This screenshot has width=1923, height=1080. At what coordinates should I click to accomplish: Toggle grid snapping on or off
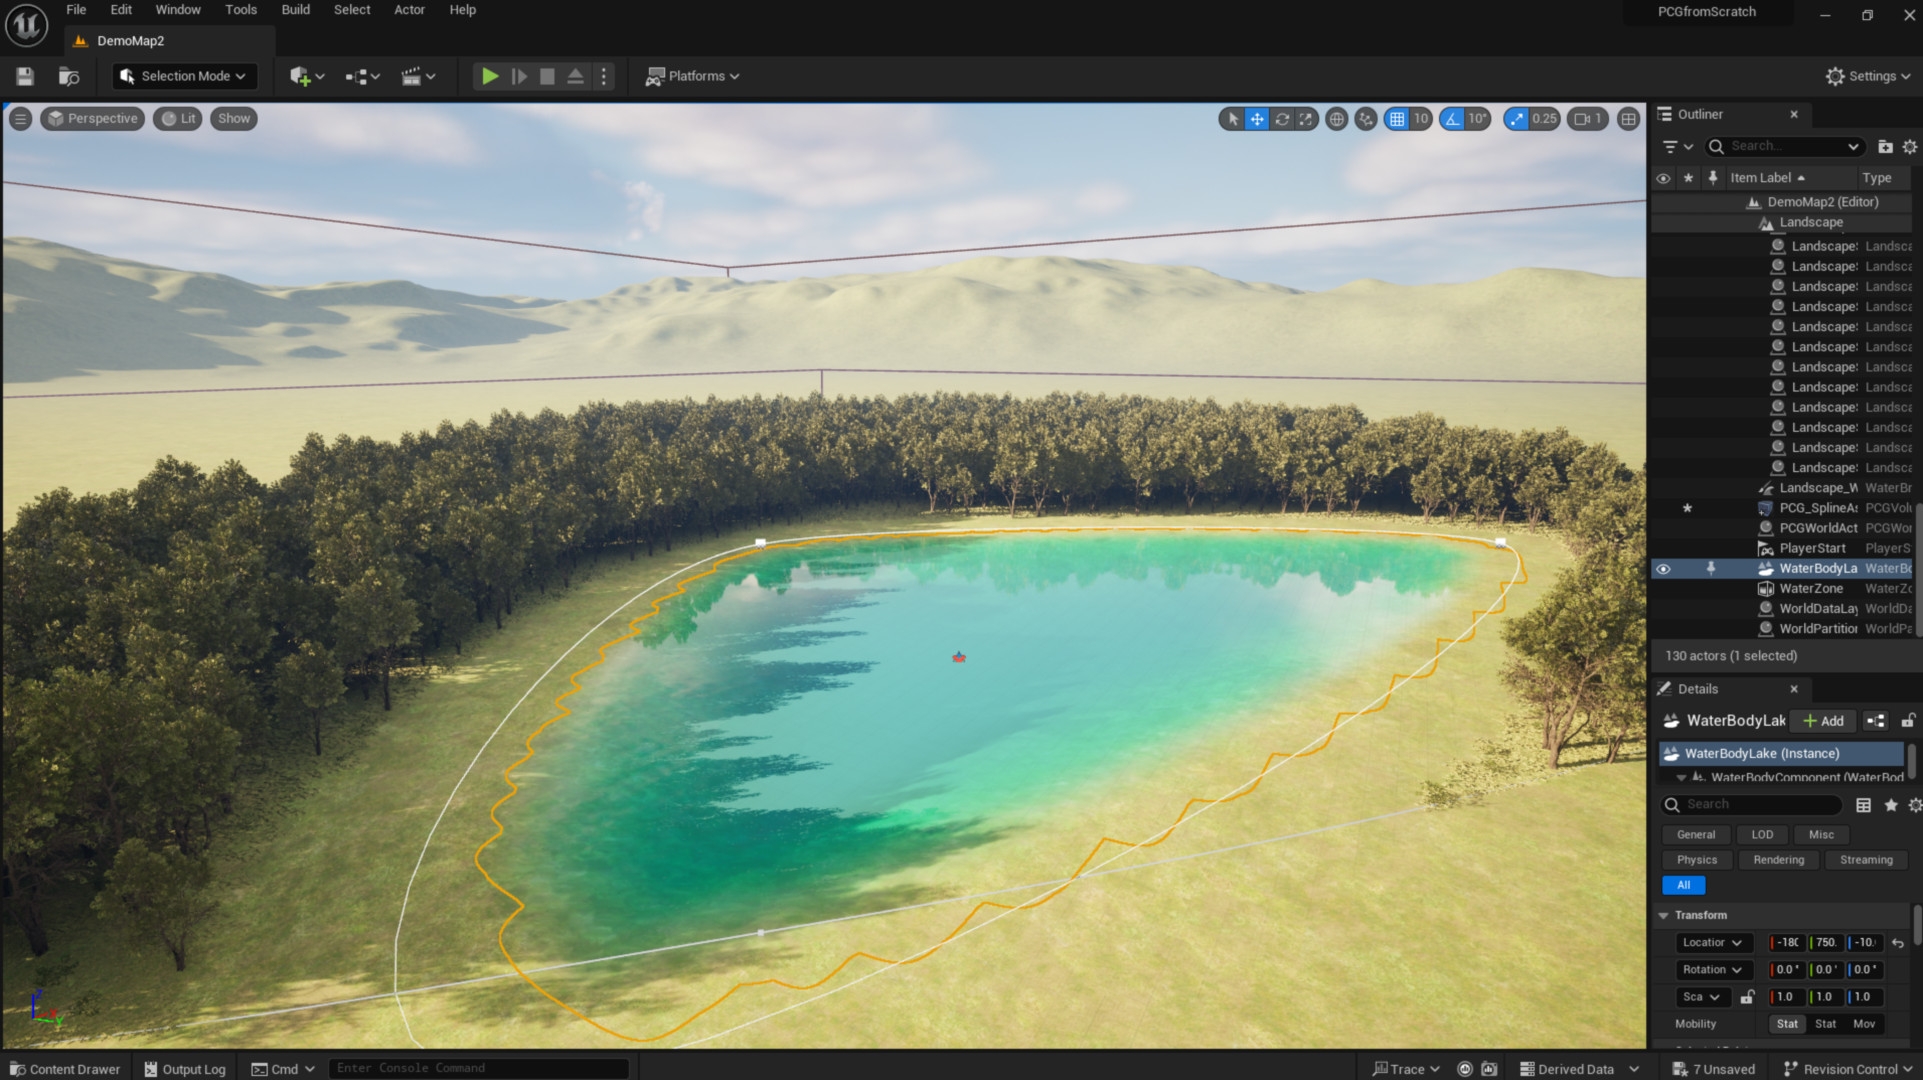click(1397, 119)
